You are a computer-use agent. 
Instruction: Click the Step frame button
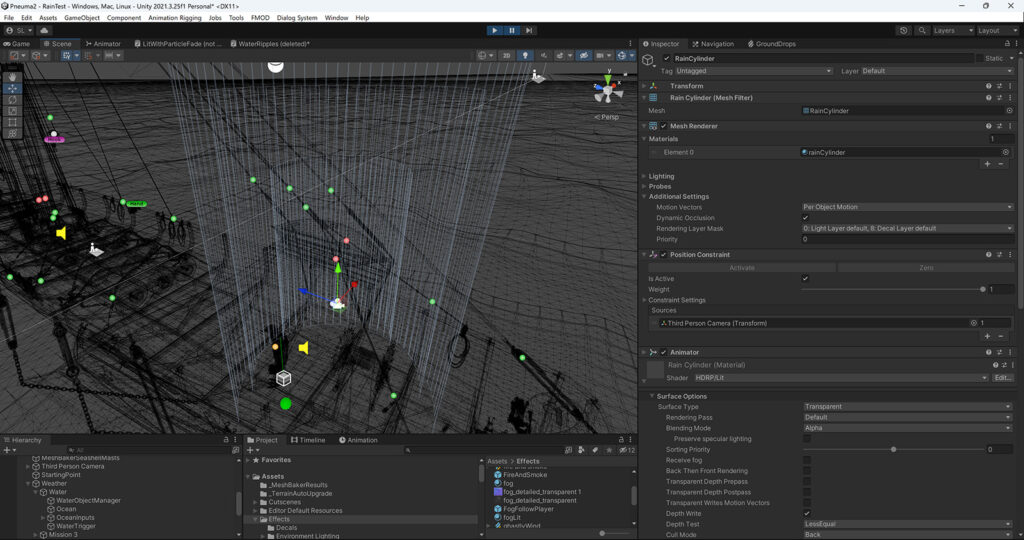pyautogui.click(x=529, y=31)
